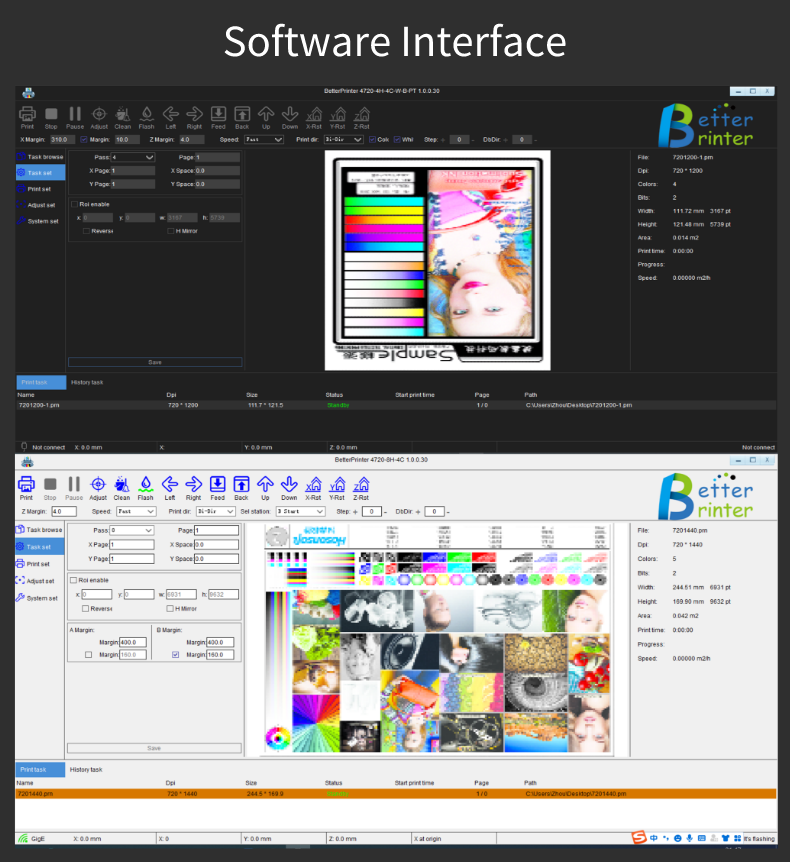The image size is (790, 862).
Task: Select the X-Rst home icon in the dark window
Action: (314, 115)
